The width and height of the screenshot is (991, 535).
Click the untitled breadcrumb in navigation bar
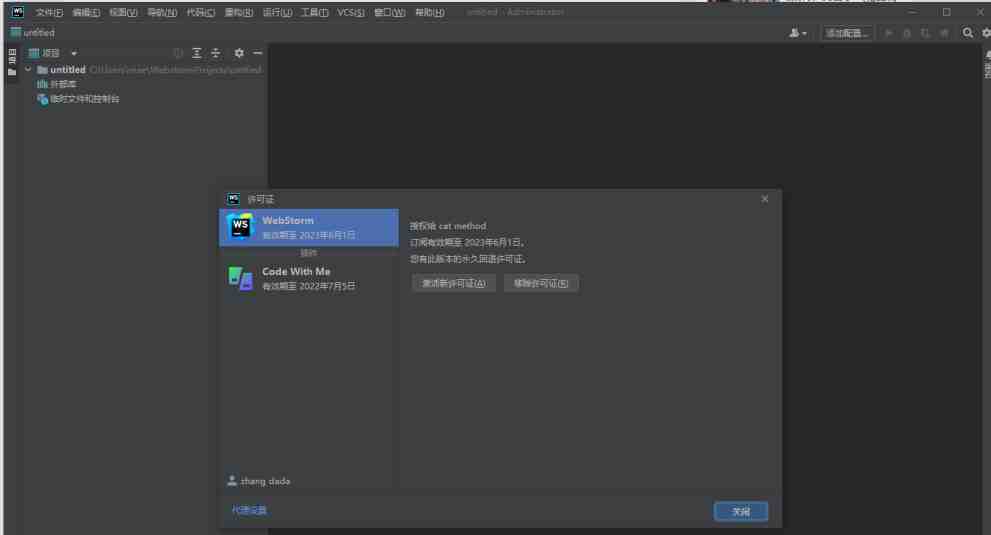(x=33, y=33)
